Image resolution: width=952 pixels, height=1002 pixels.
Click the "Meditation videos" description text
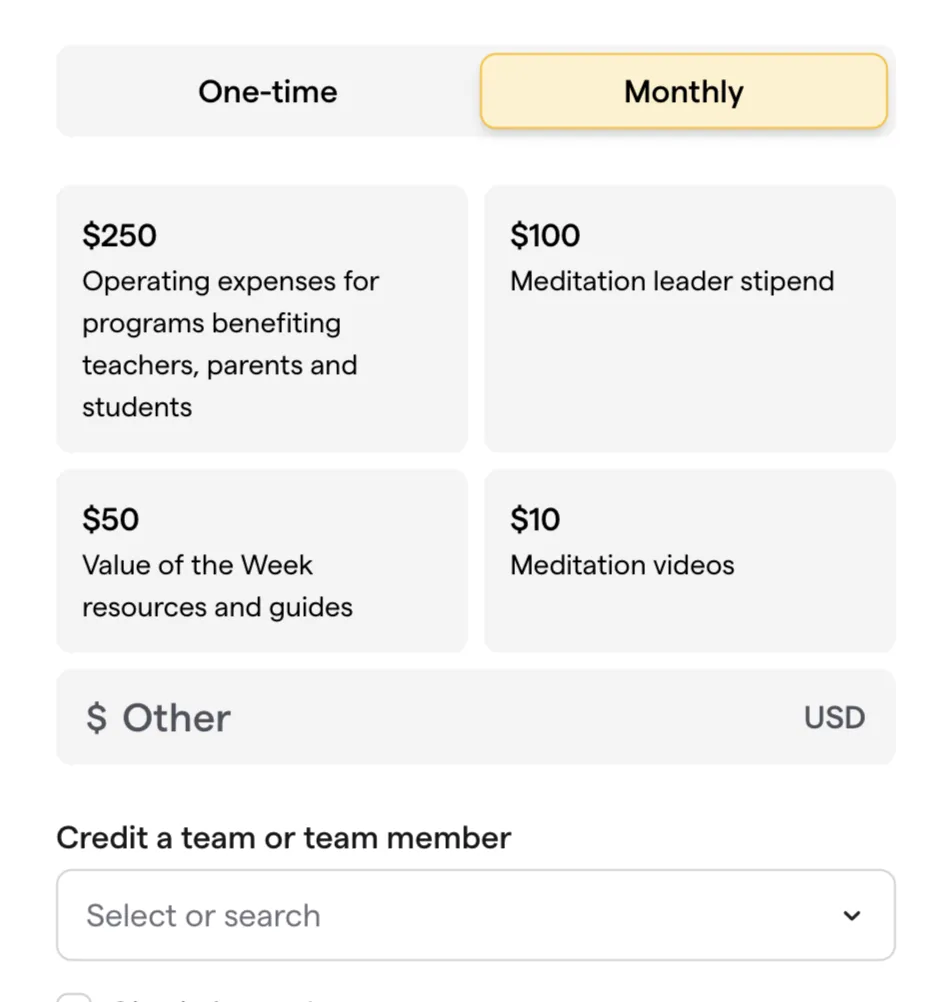tap(622, 565)
